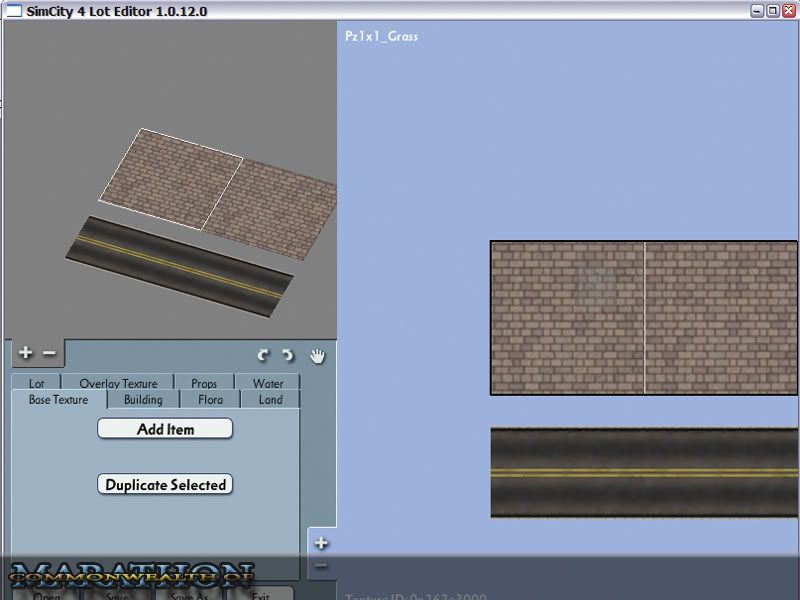This screenshot has width=800, height=600.
Task: Zoom out the 3D lot preview
Action: pos(49,353)
